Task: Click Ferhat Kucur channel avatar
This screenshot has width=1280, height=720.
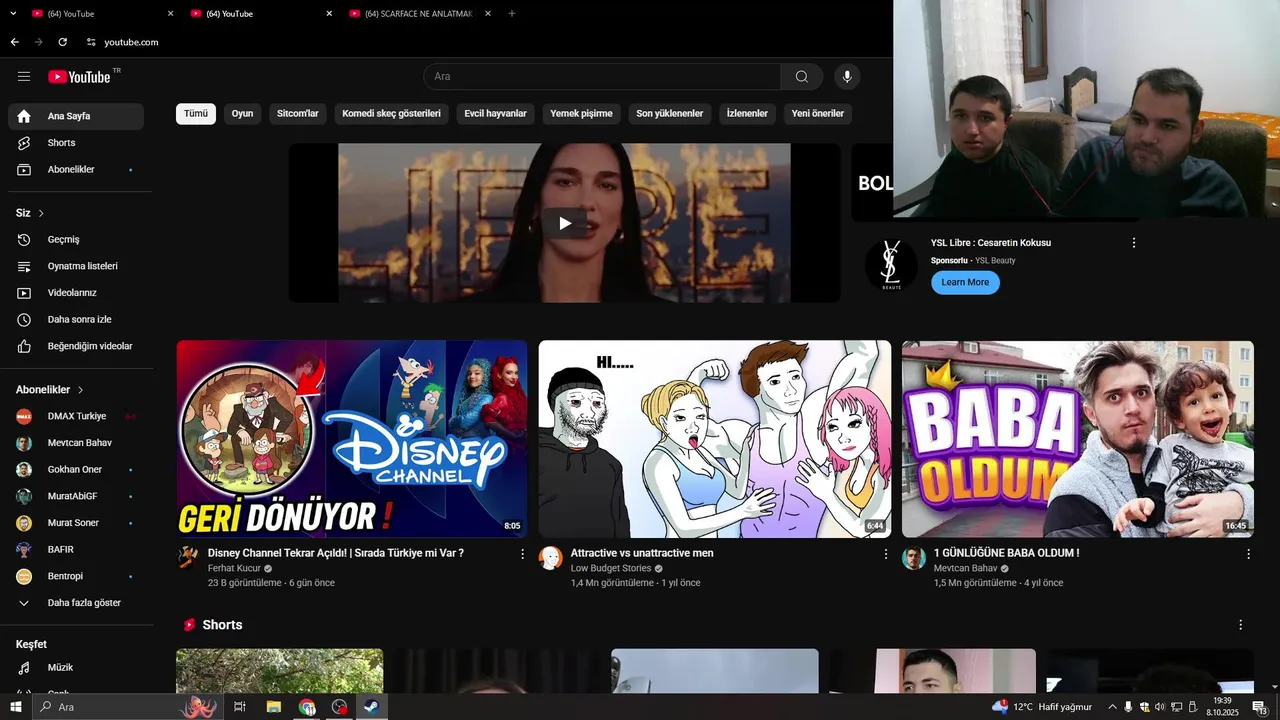Action: point(188,558)
